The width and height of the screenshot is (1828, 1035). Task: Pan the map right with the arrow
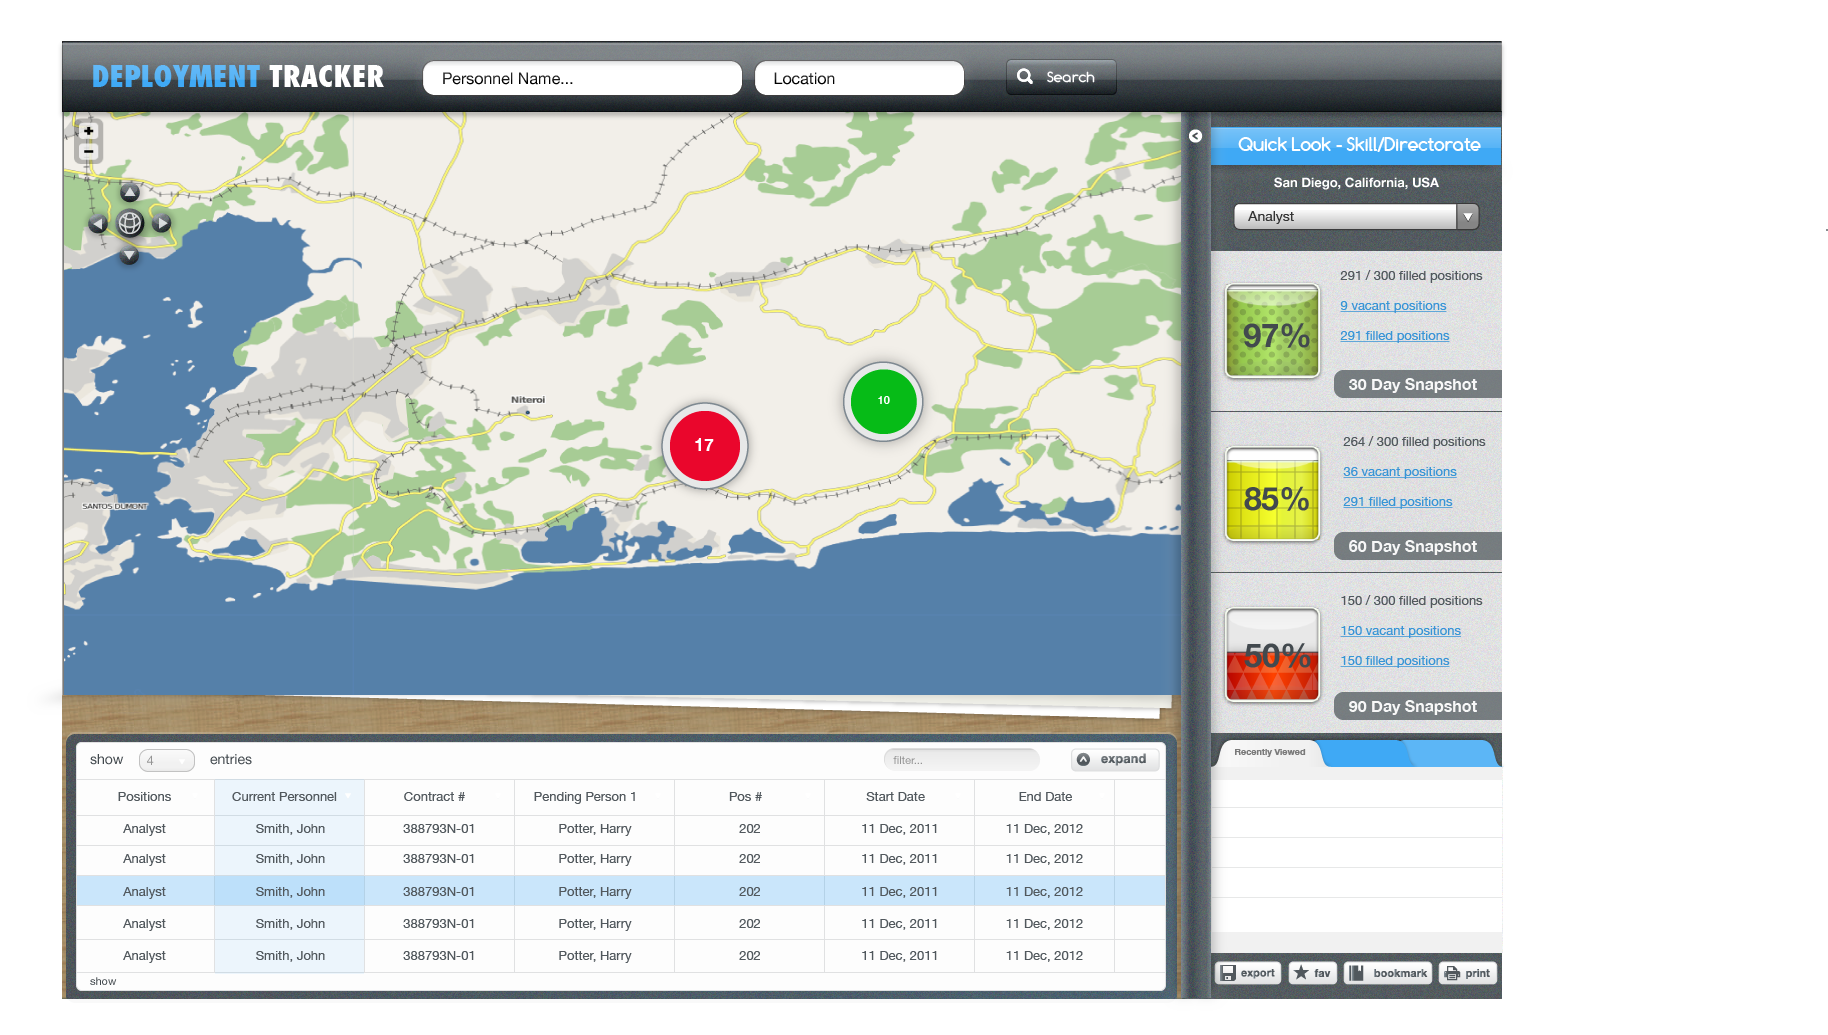pyautogui.click(x=162, y=223)
